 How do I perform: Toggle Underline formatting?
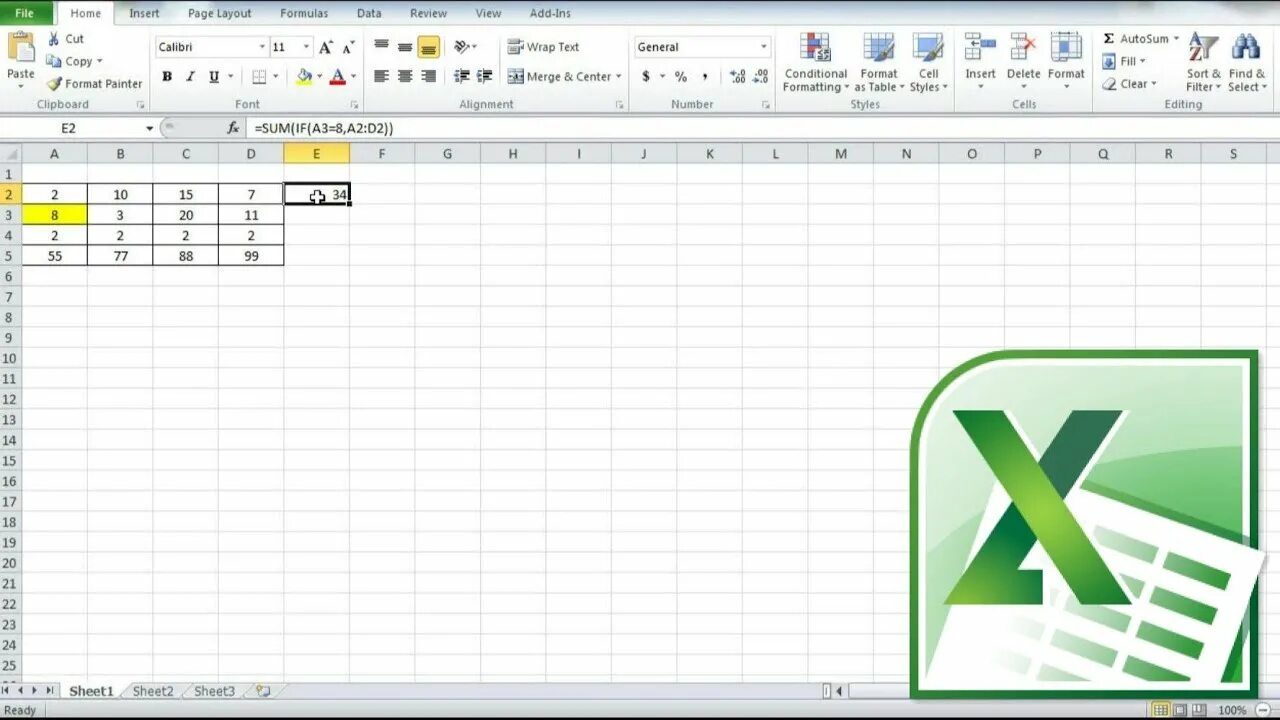pyautogui.click(x=213, y=76)
